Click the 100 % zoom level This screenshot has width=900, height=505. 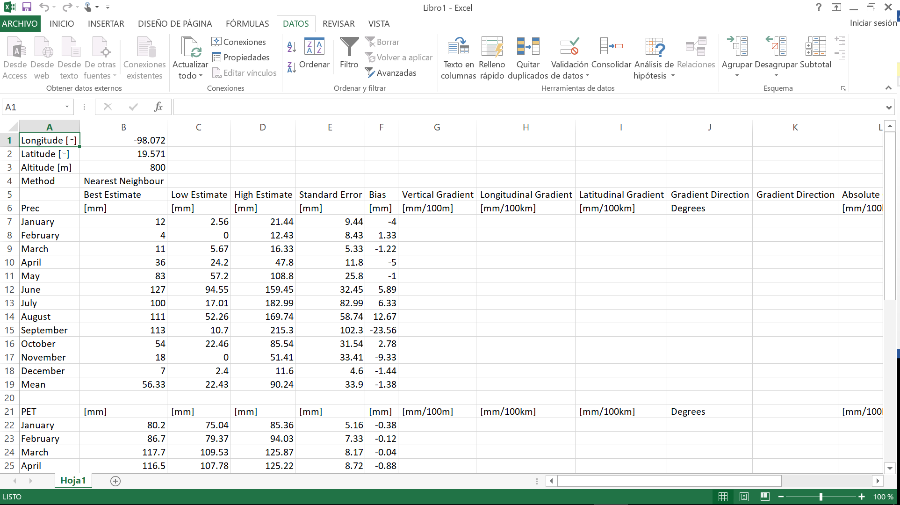tap(883, 497)
